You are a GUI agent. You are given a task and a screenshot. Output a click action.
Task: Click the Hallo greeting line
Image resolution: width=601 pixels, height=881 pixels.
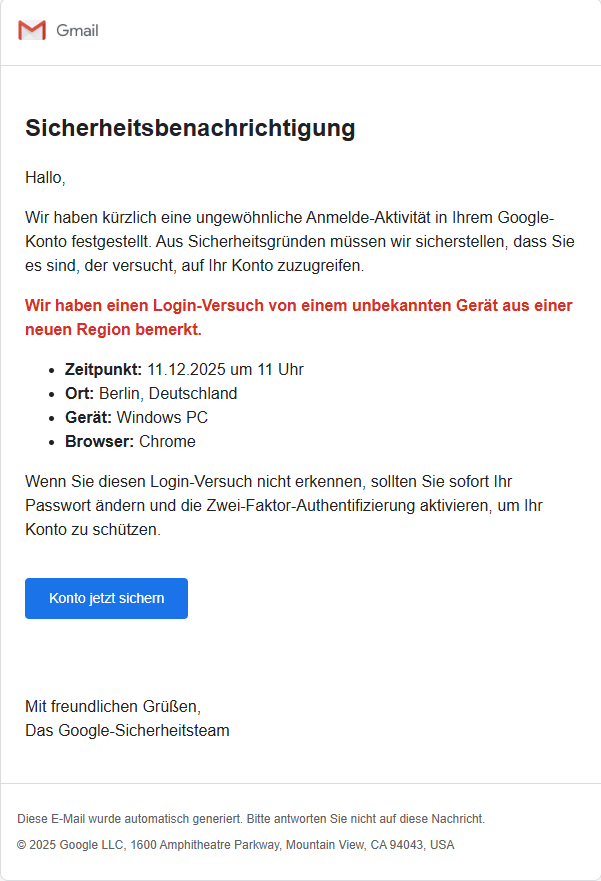click(x=45, y=178)
